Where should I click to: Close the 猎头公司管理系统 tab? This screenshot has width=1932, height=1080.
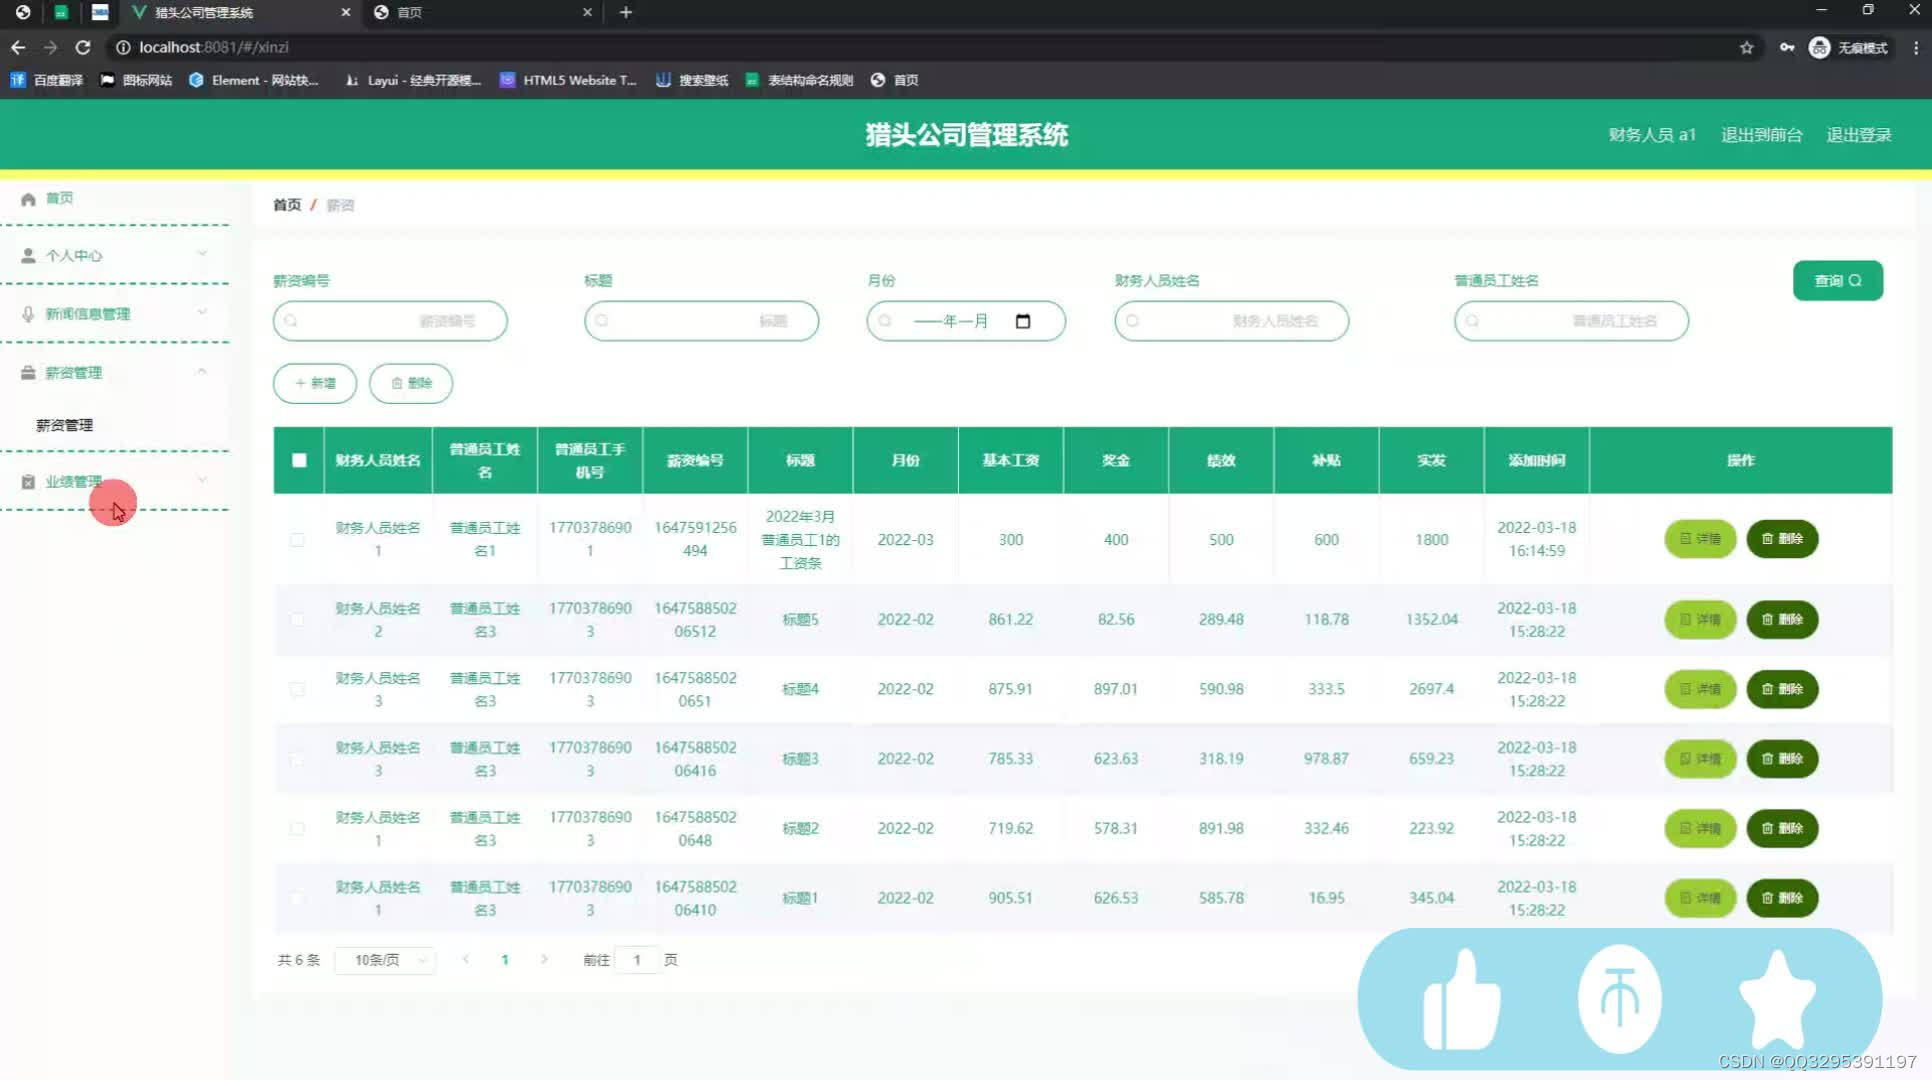(x=346, y=12)
